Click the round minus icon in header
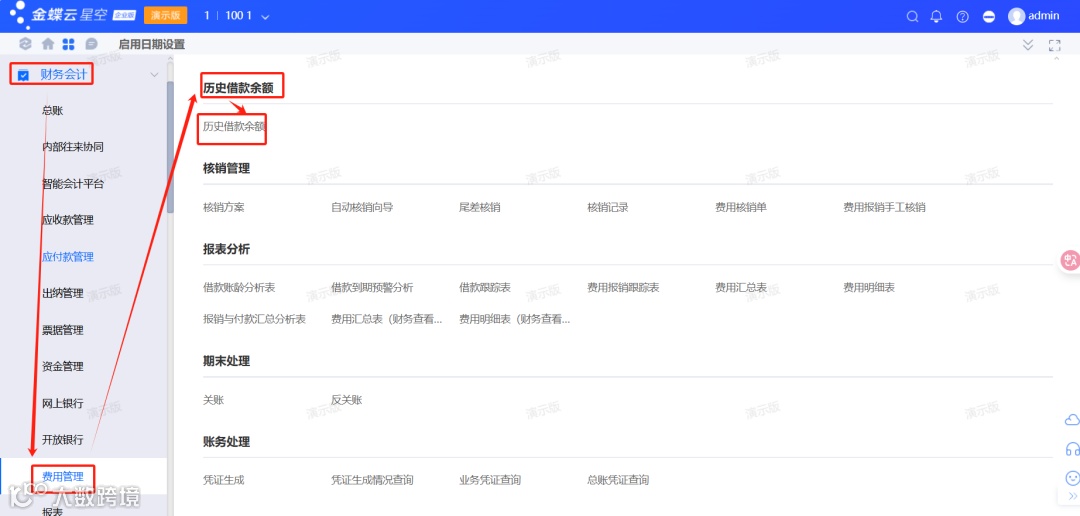This screenshot has width=1080, height=516. point(988,17)
